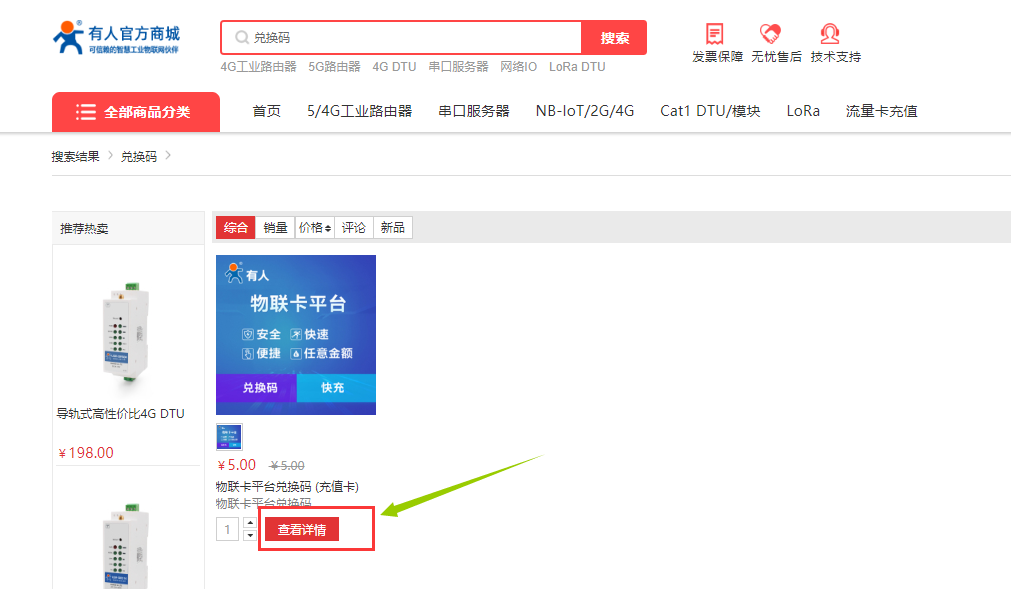This screenshot has width=1011, height=589.
Task: Click the 兑换码 breadcrumb
Action: coord(139,157)
